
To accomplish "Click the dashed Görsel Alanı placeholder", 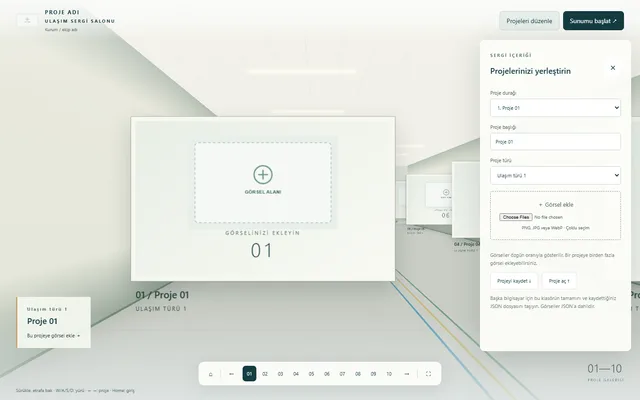I will [263, 182].
